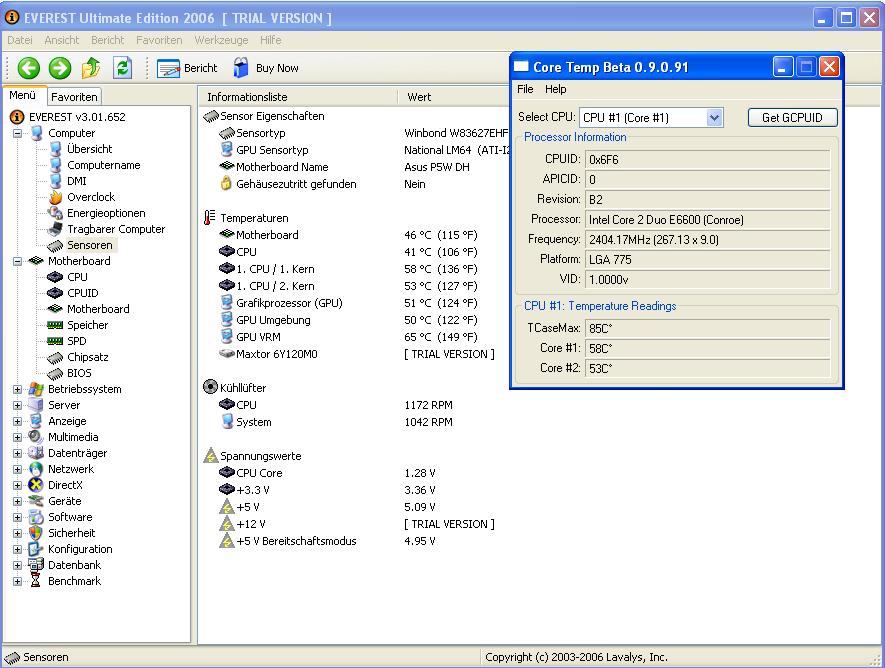Select Übersicht in the Computer tree
The width and height of the screenshot is (885, 668).
[x=89, y=149]
